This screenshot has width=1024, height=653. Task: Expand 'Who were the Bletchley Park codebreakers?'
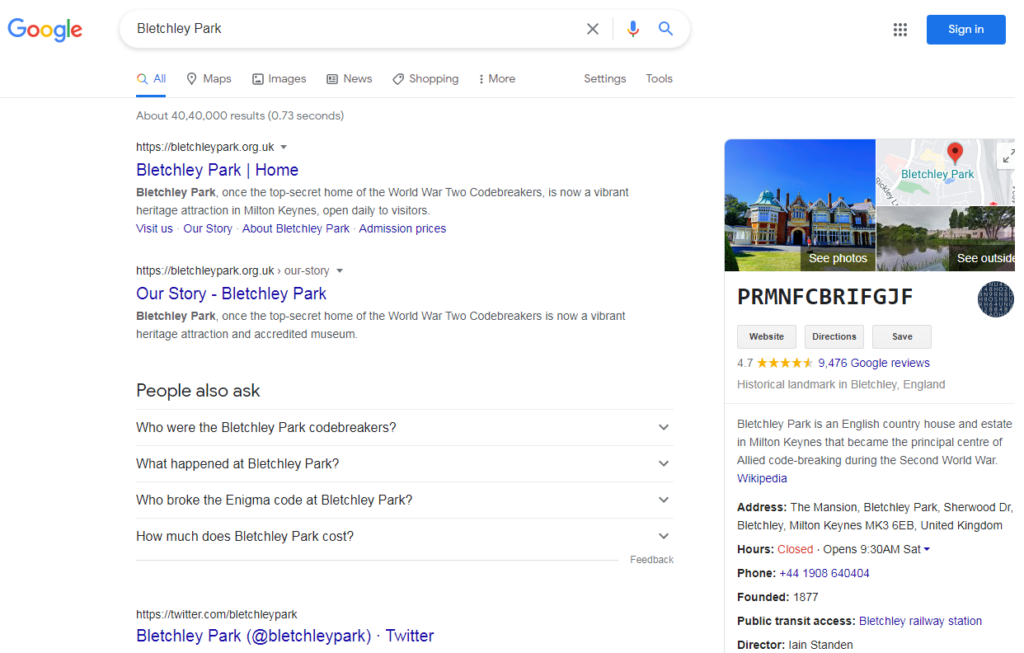[404, 428]
